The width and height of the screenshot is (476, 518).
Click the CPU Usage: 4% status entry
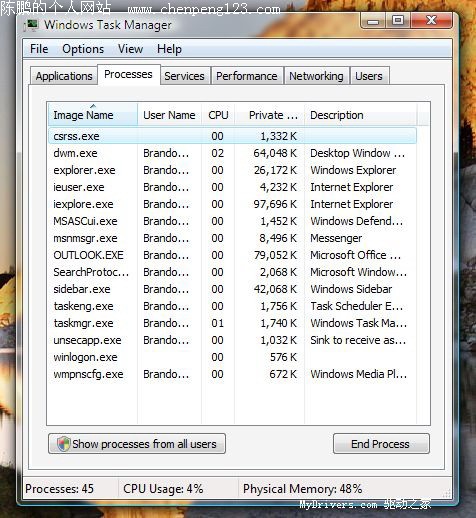click(163, 489)
